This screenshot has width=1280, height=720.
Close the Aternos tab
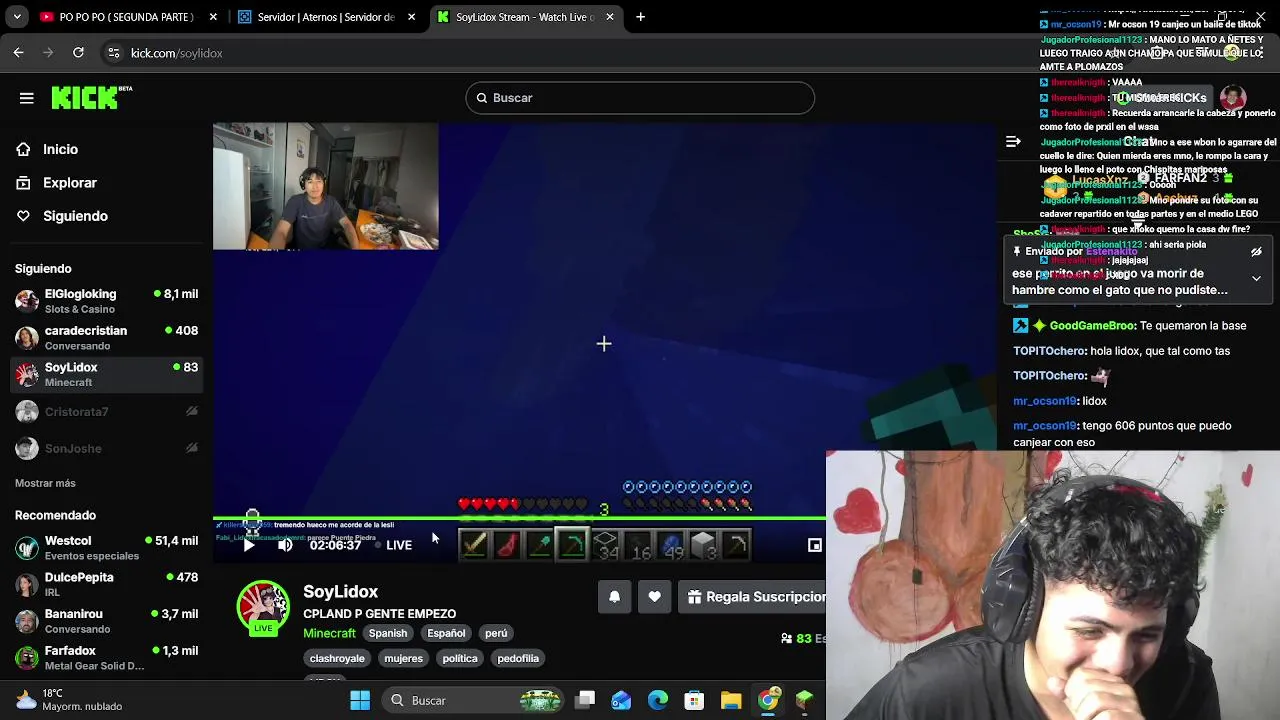[x=411, y=17]
